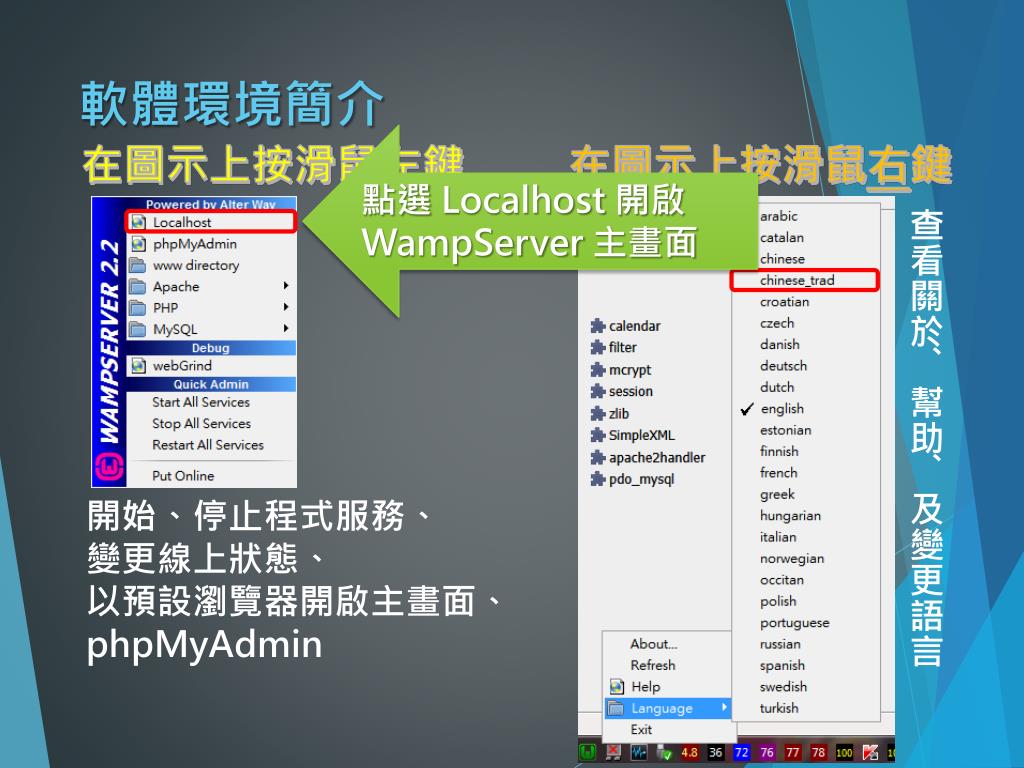Expand the Language submenu

coord(667,708)
